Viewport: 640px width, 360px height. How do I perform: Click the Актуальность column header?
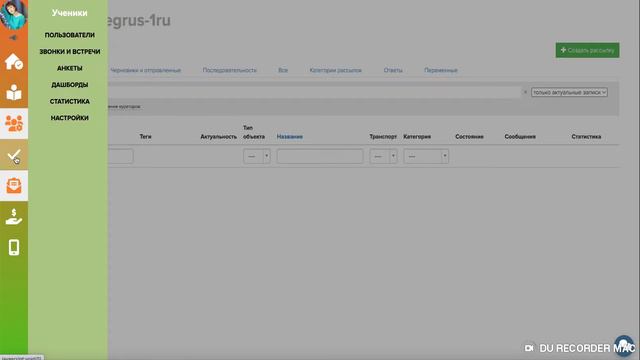pos(218,137)
